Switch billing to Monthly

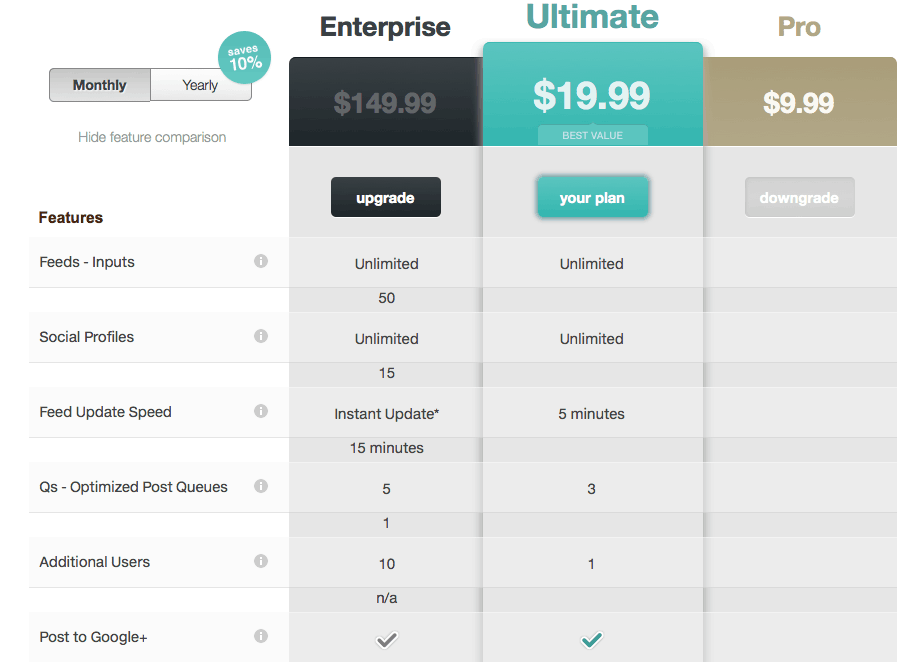point(100,85)
